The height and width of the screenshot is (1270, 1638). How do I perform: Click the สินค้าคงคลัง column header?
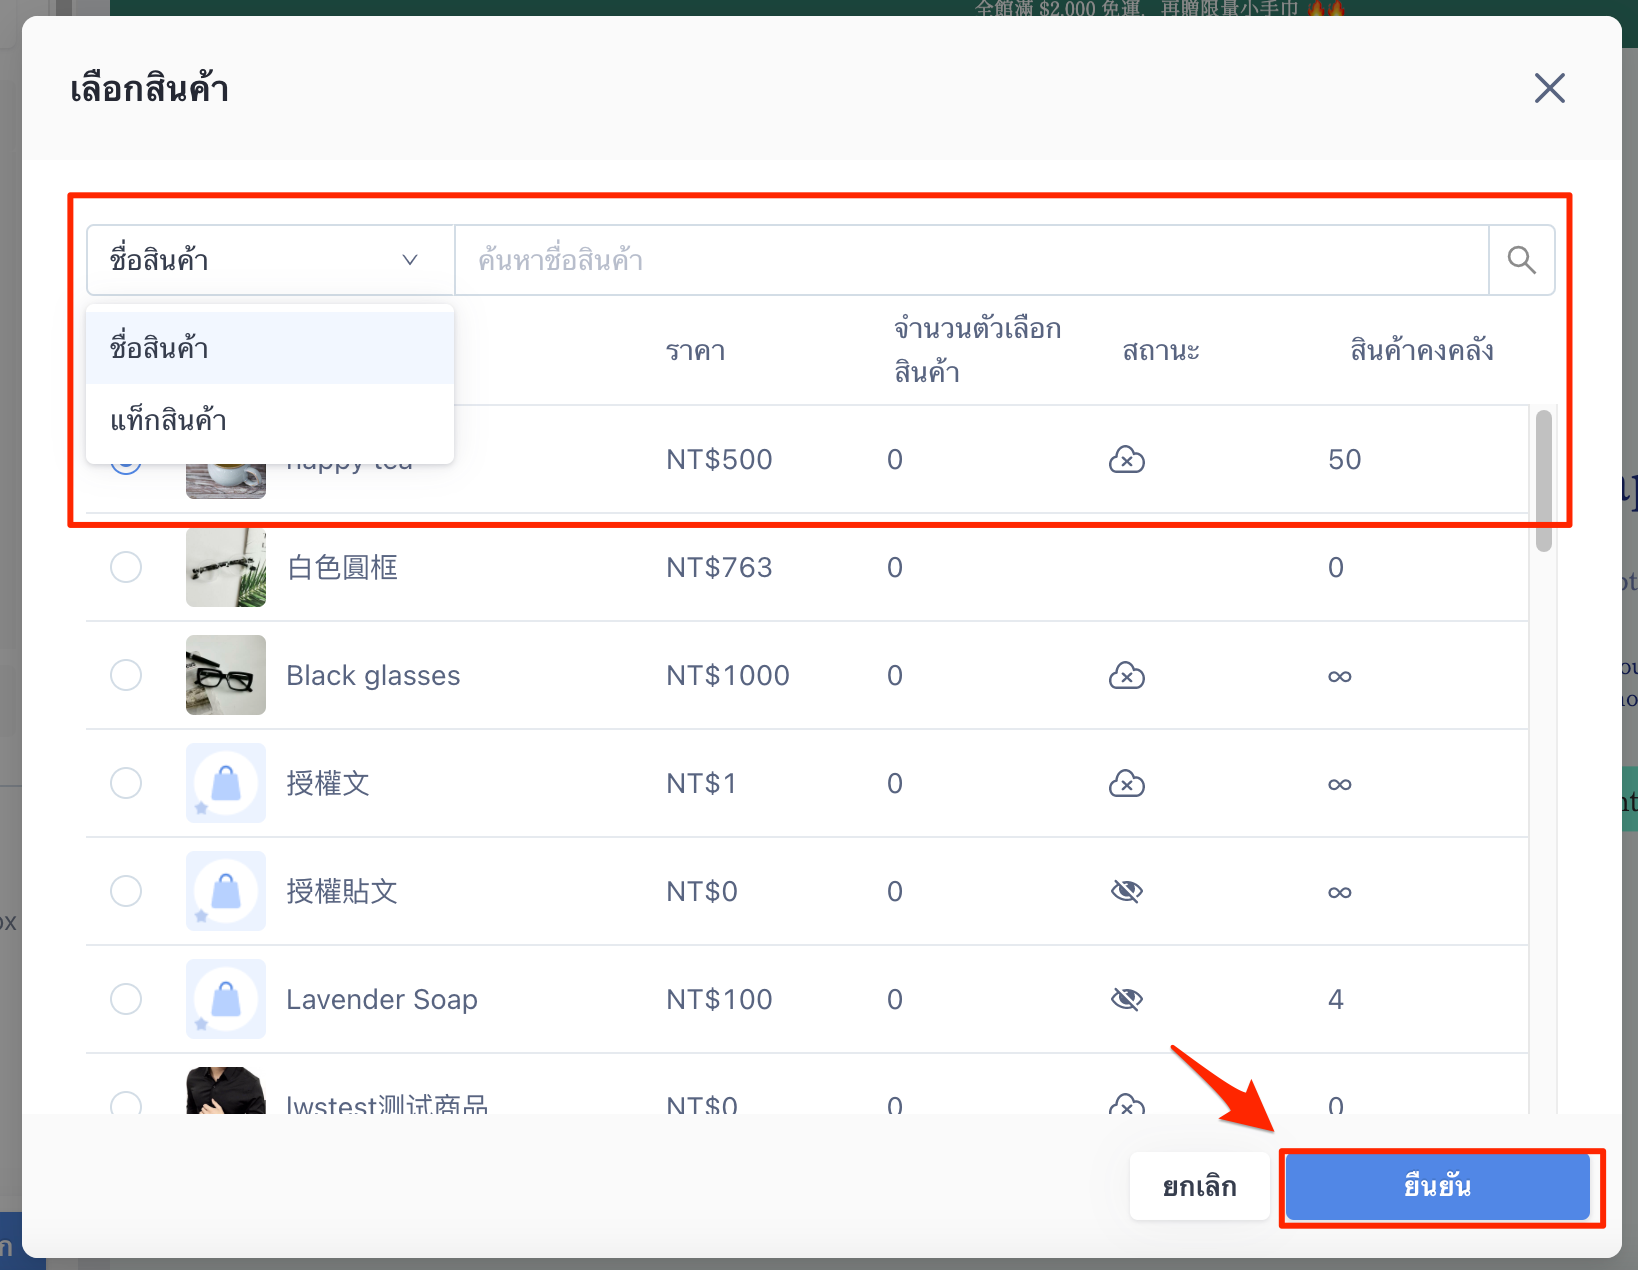coord(1422,350)
